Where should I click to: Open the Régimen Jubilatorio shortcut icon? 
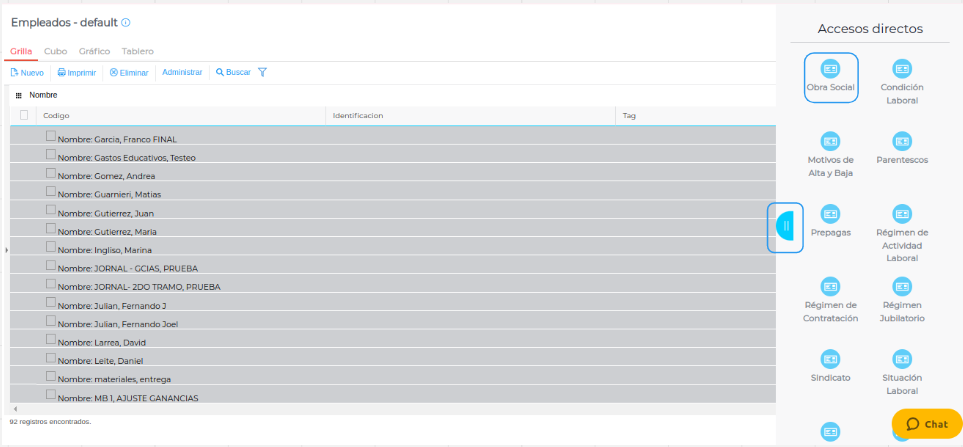pos(901,287)
